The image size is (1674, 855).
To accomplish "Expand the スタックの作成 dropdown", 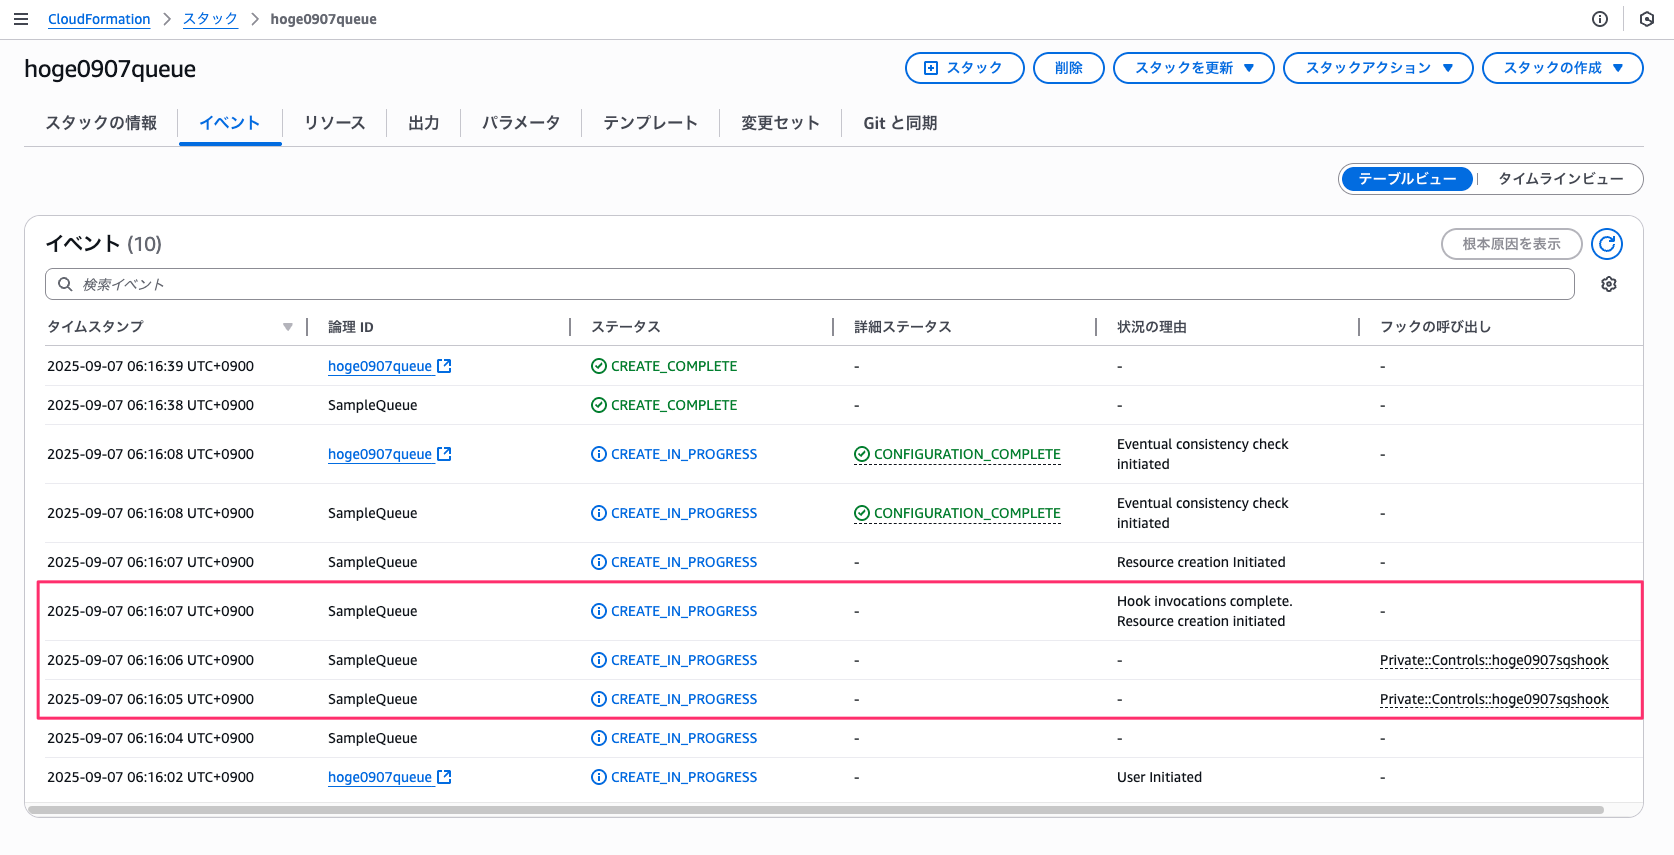I will pyautogui.click(x=1562, y=68).
